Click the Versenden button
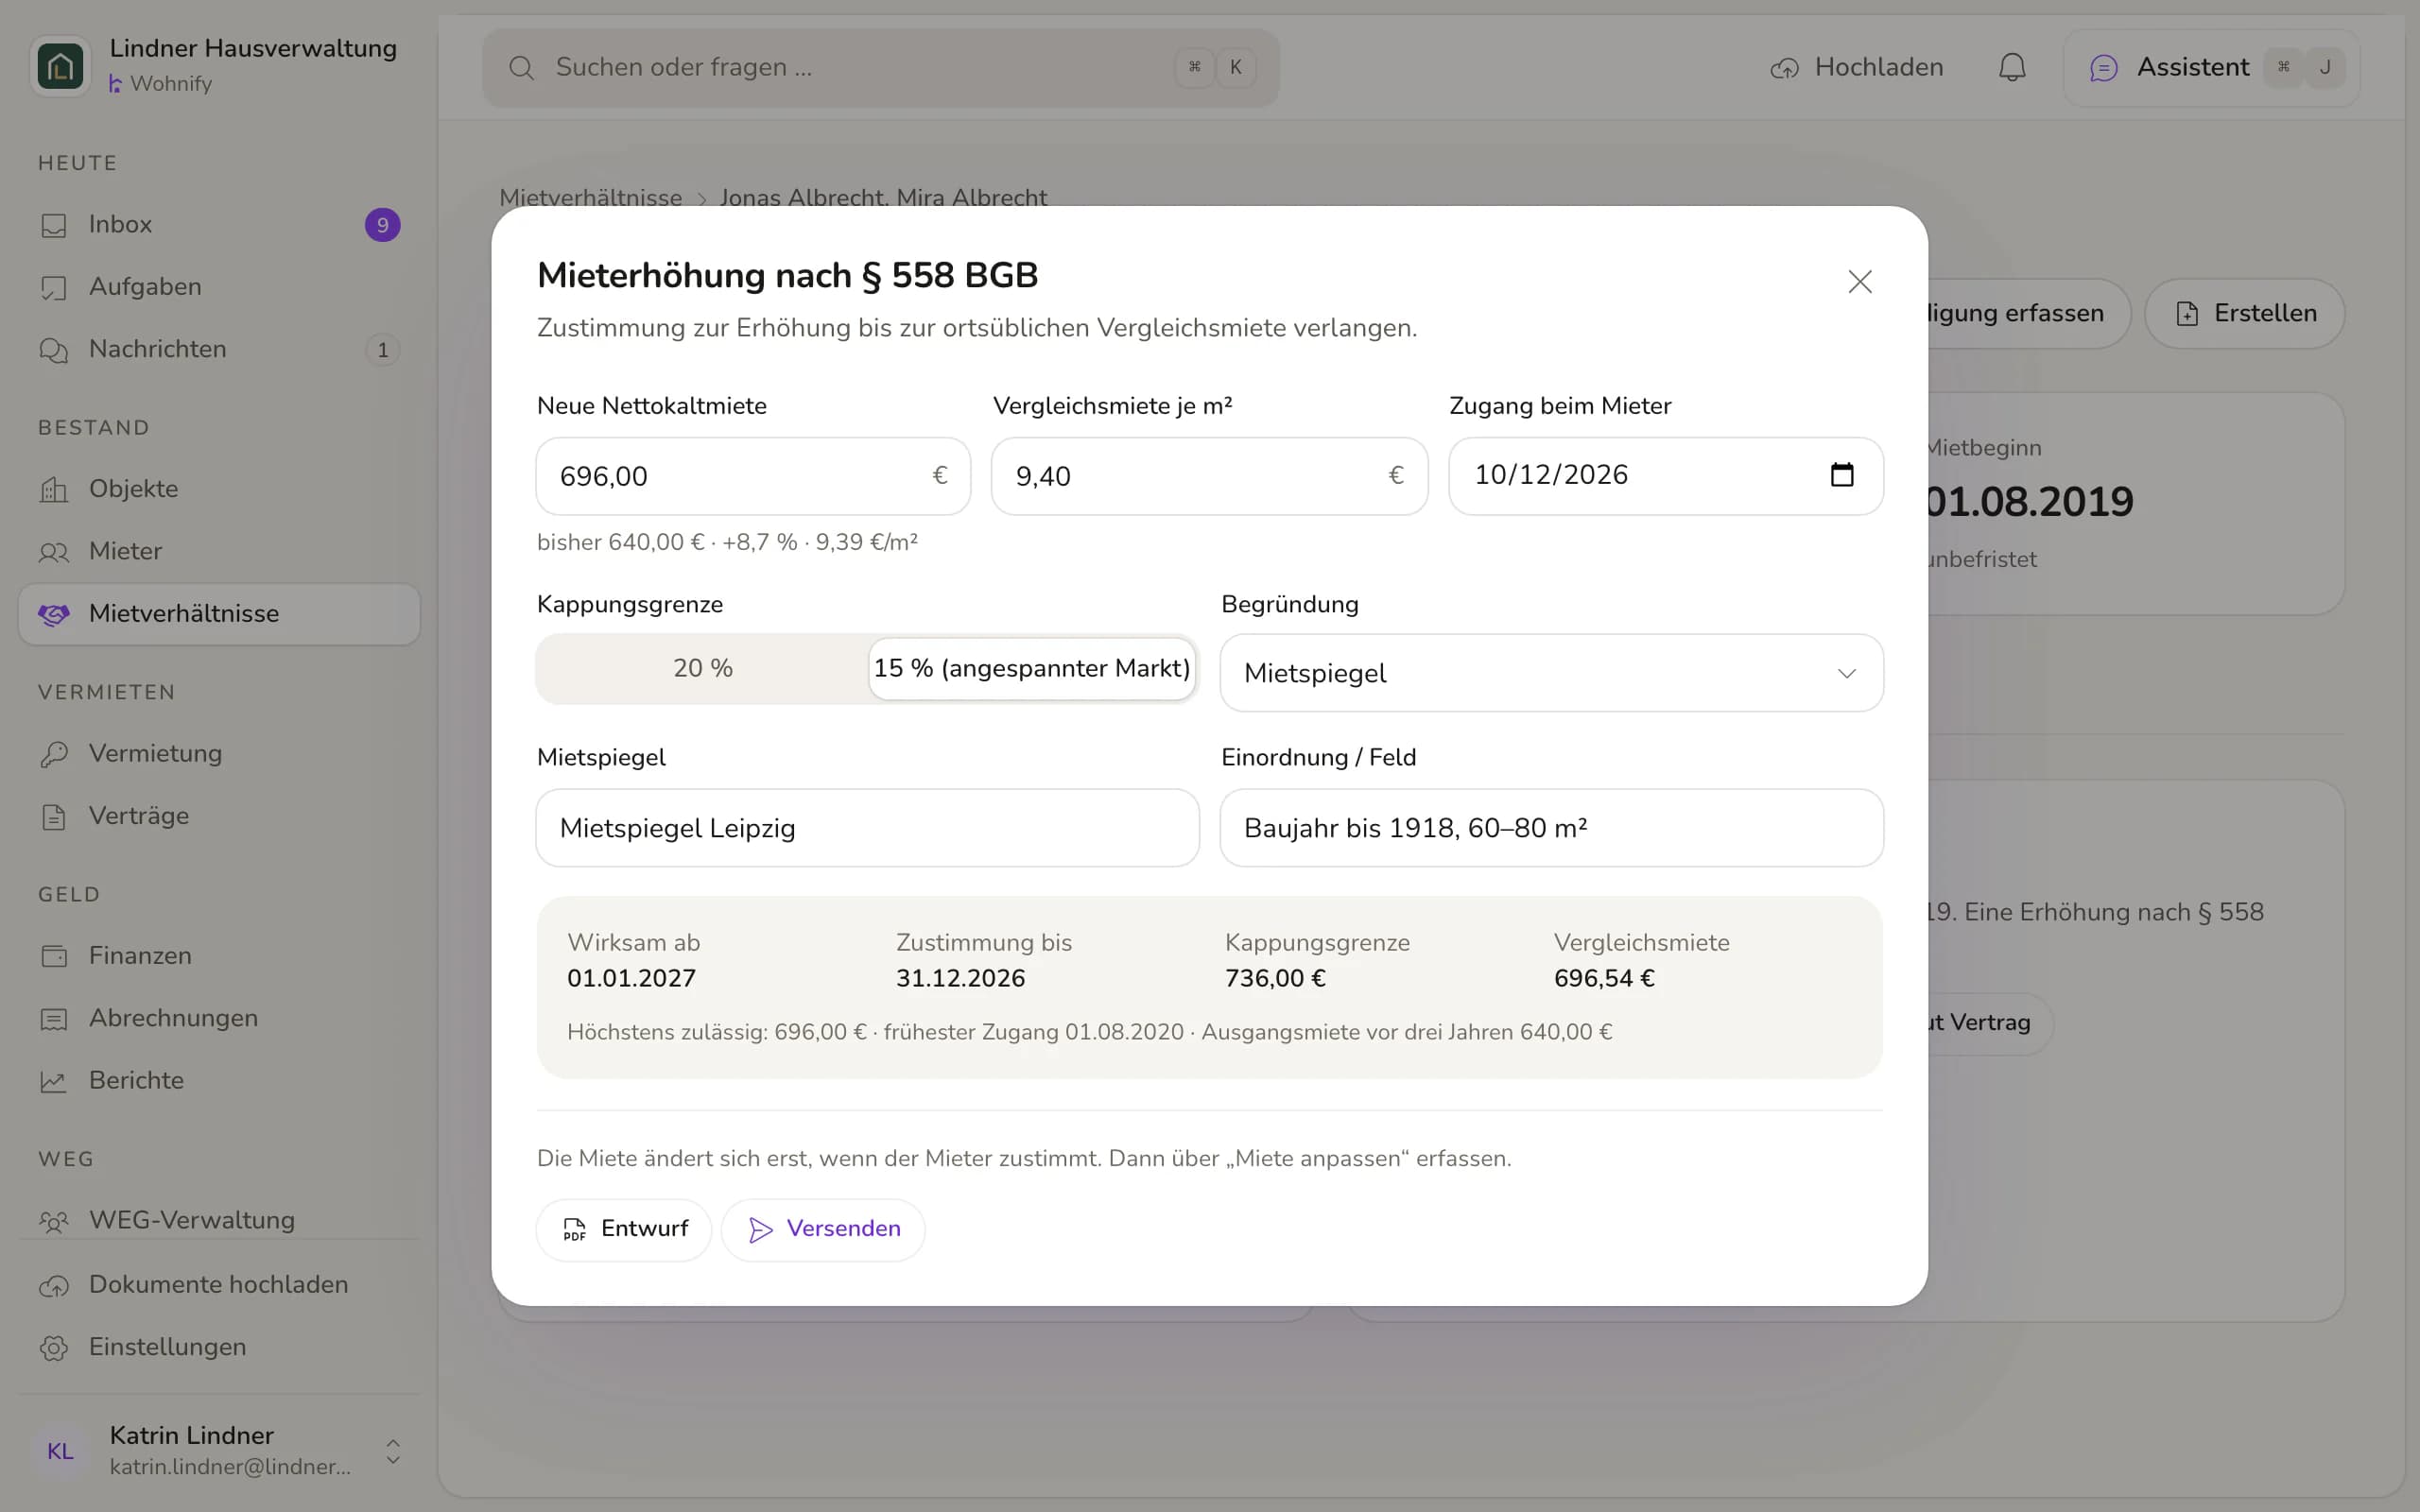The image size is (2420, 1512). click(823, 1229)
